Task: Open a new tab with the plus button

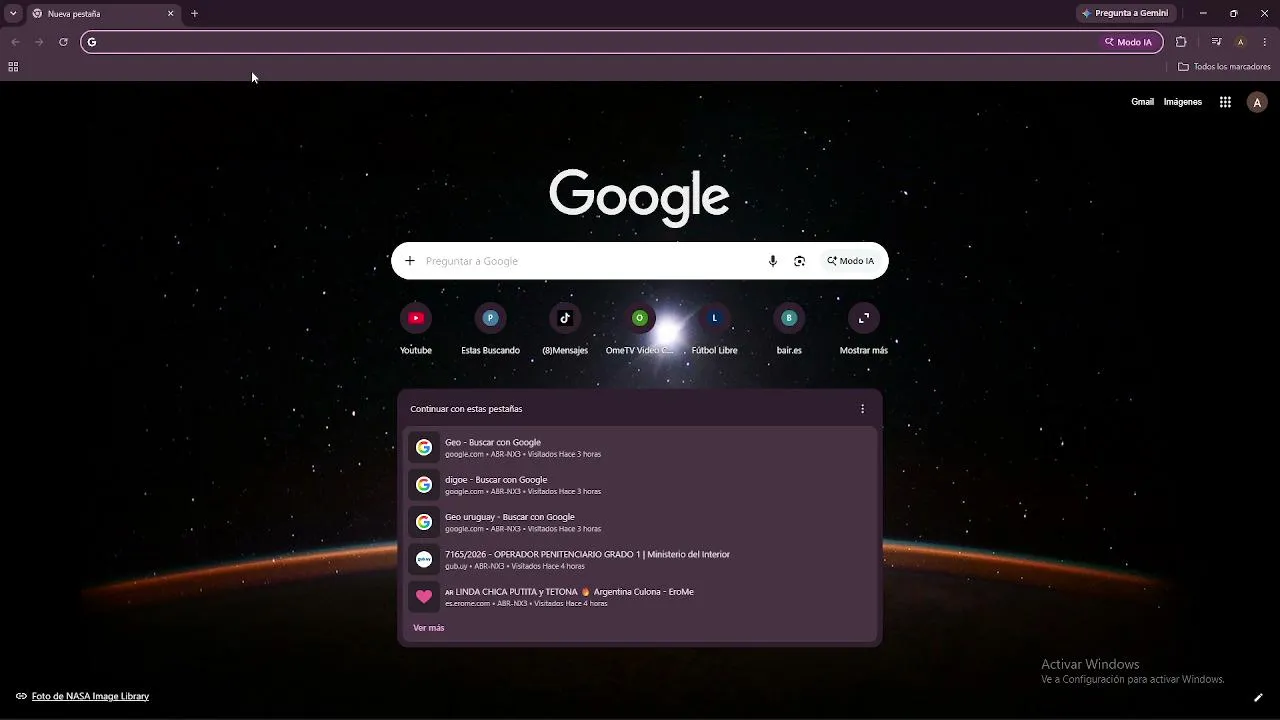Action: [194, 13]
